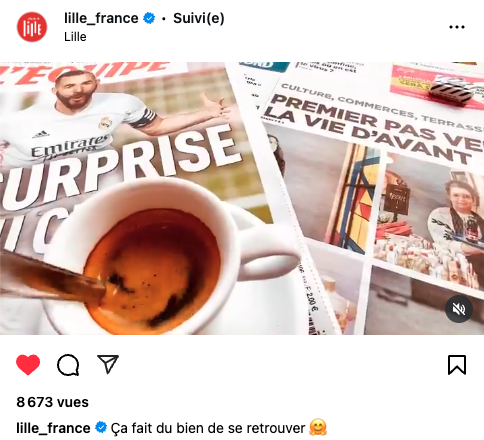View who watched via 8 673 vues
Viewport: 484px width, 440px height.
click(x=53, y=402)
